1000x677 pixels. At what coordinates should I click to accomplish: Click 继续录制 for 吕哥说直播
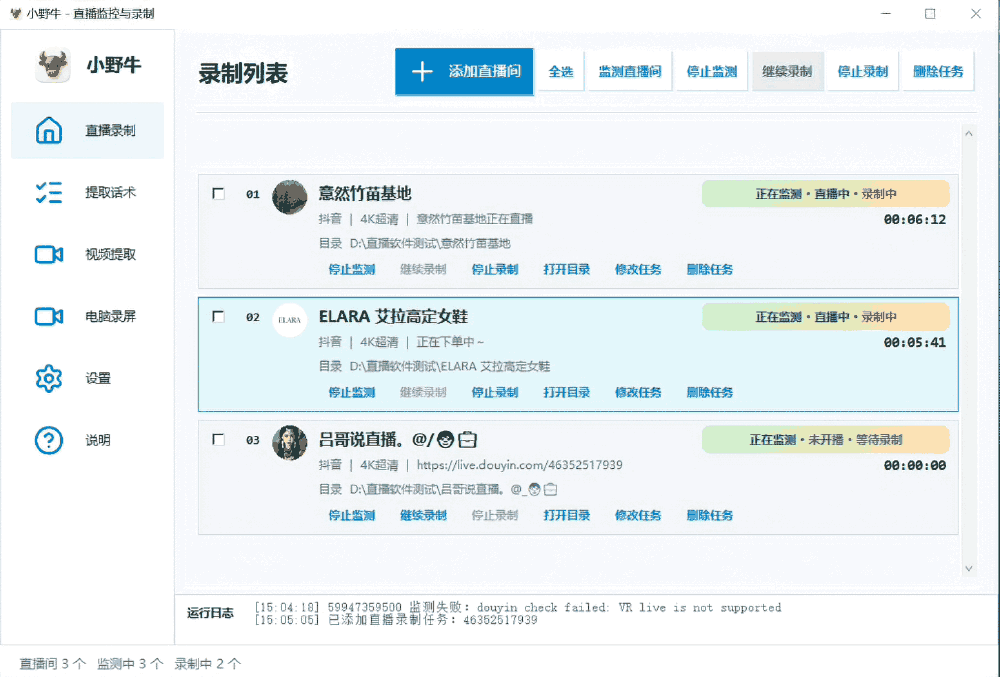423,516
